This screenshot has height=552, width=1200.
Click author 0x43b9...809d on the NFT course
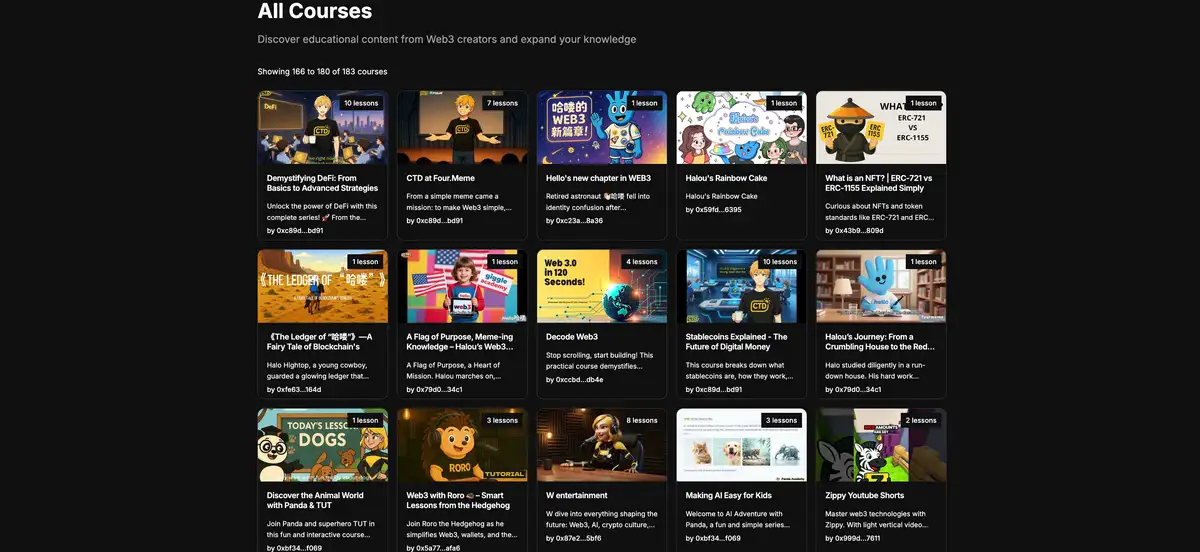[x=854, y=231]
